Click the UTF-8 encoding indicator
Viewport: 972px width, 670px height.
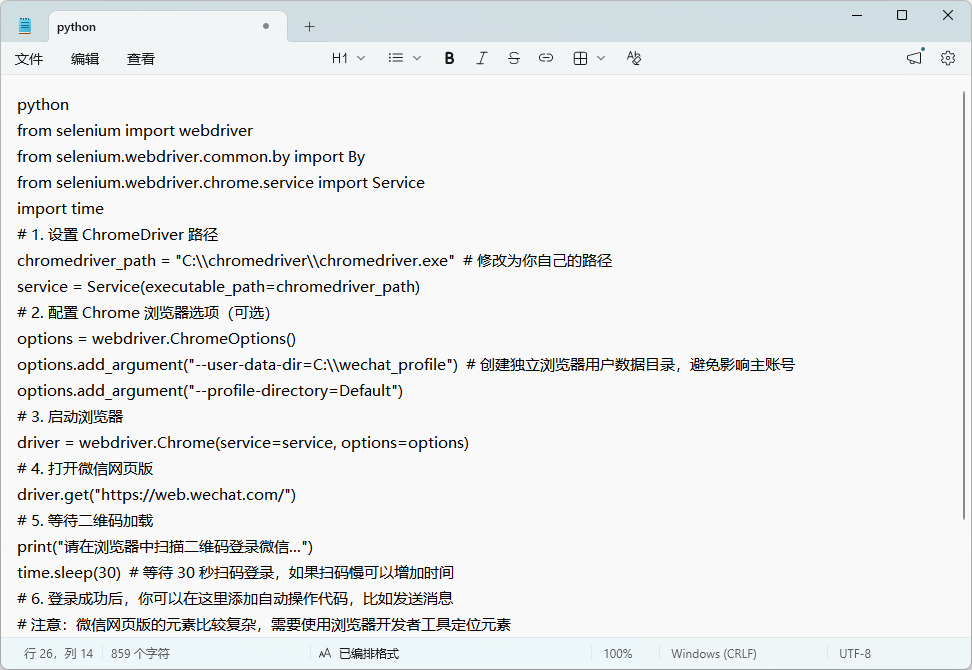point(855,653)
